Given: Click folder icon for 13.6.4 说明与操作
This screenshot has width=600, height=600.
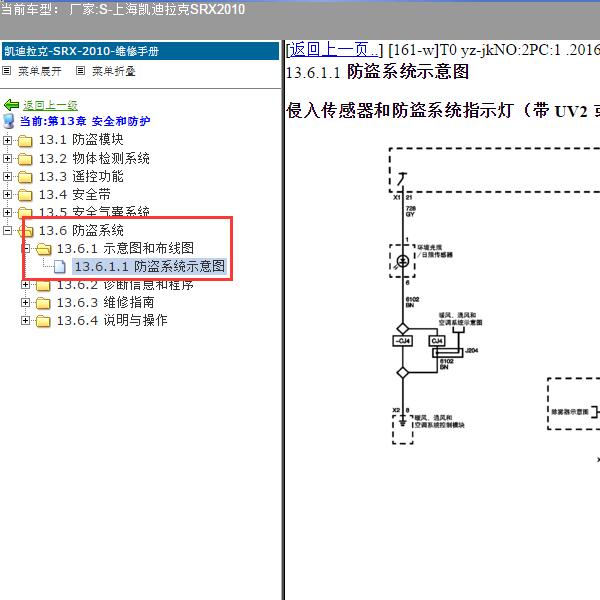Looking at the screenshot, I should tap(43, 321).
